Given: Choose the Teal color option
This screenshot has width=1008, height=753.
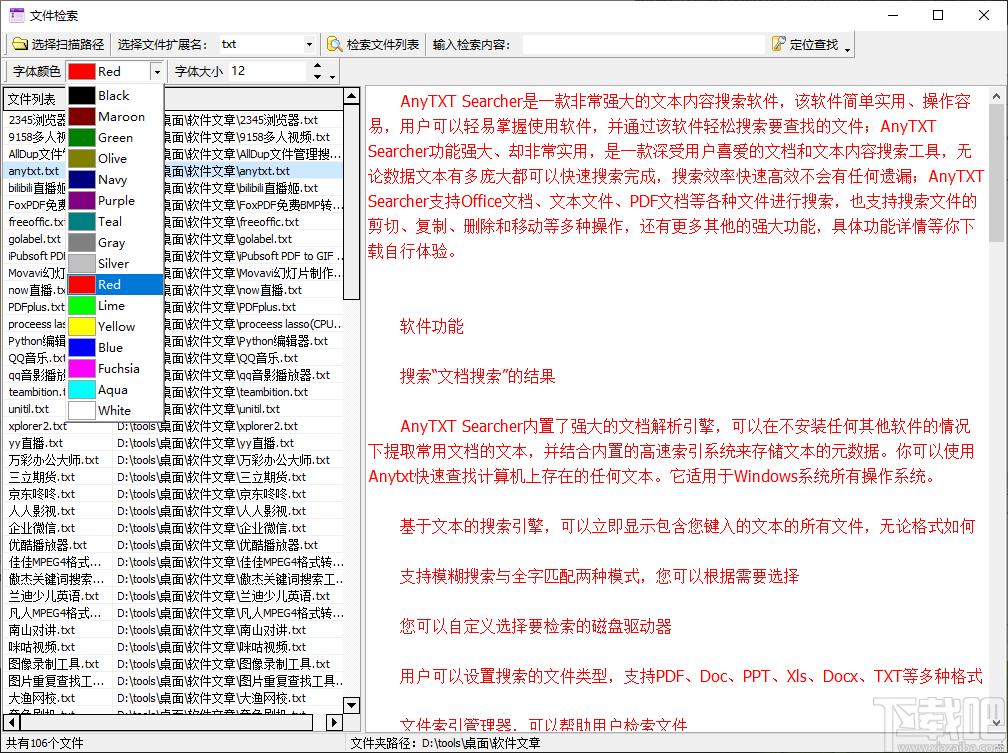Looking at the screenshot, I should coord(115,222).
